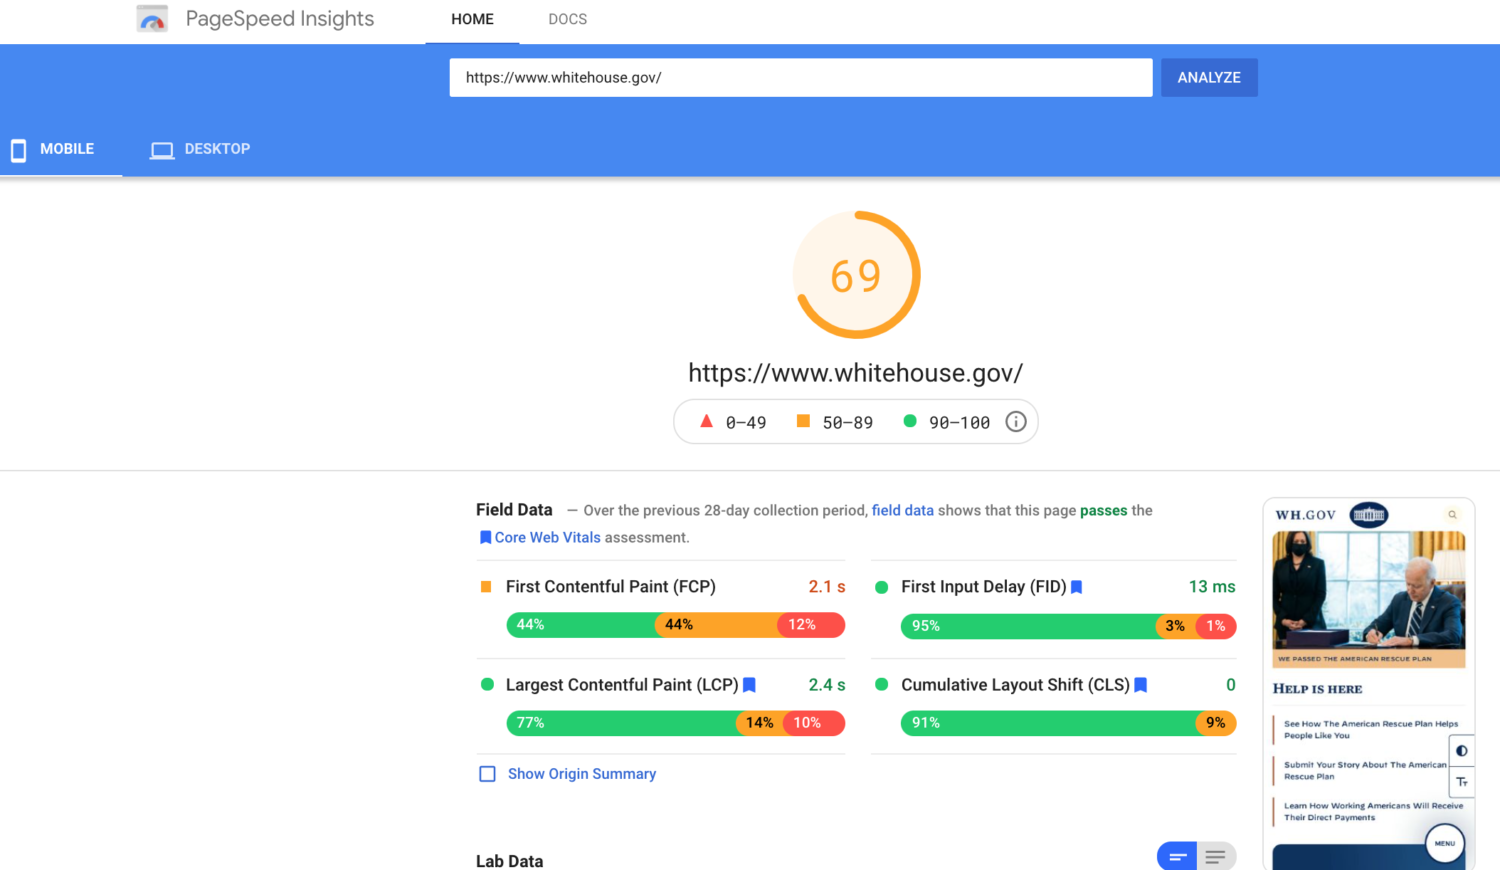Click the orange 14% segment of LCP bar
1500x870 pixels.
pyautogui.click(x=761, y=723)
